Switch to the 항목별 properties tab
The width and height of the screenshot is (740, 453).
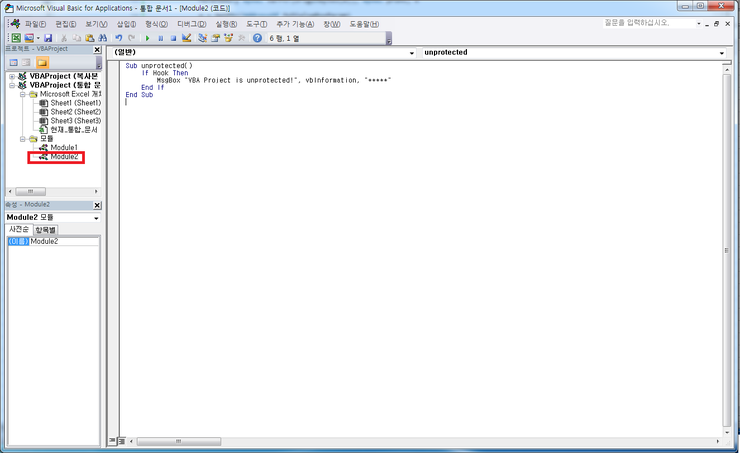click(46, 230)
